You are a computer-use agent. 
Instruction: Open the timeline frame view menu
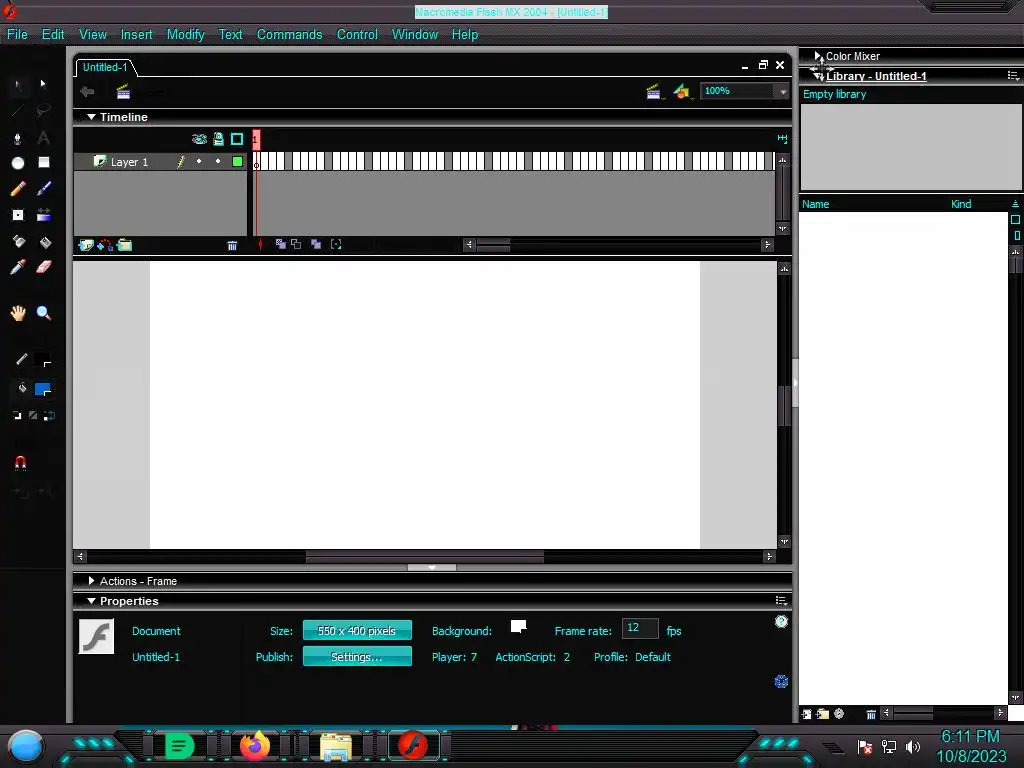point(782,138)
